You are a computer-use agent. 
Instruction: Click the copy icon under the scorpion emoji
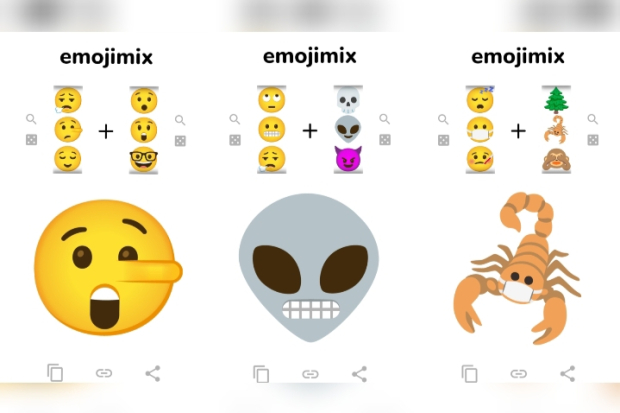[x=469, y=373]
